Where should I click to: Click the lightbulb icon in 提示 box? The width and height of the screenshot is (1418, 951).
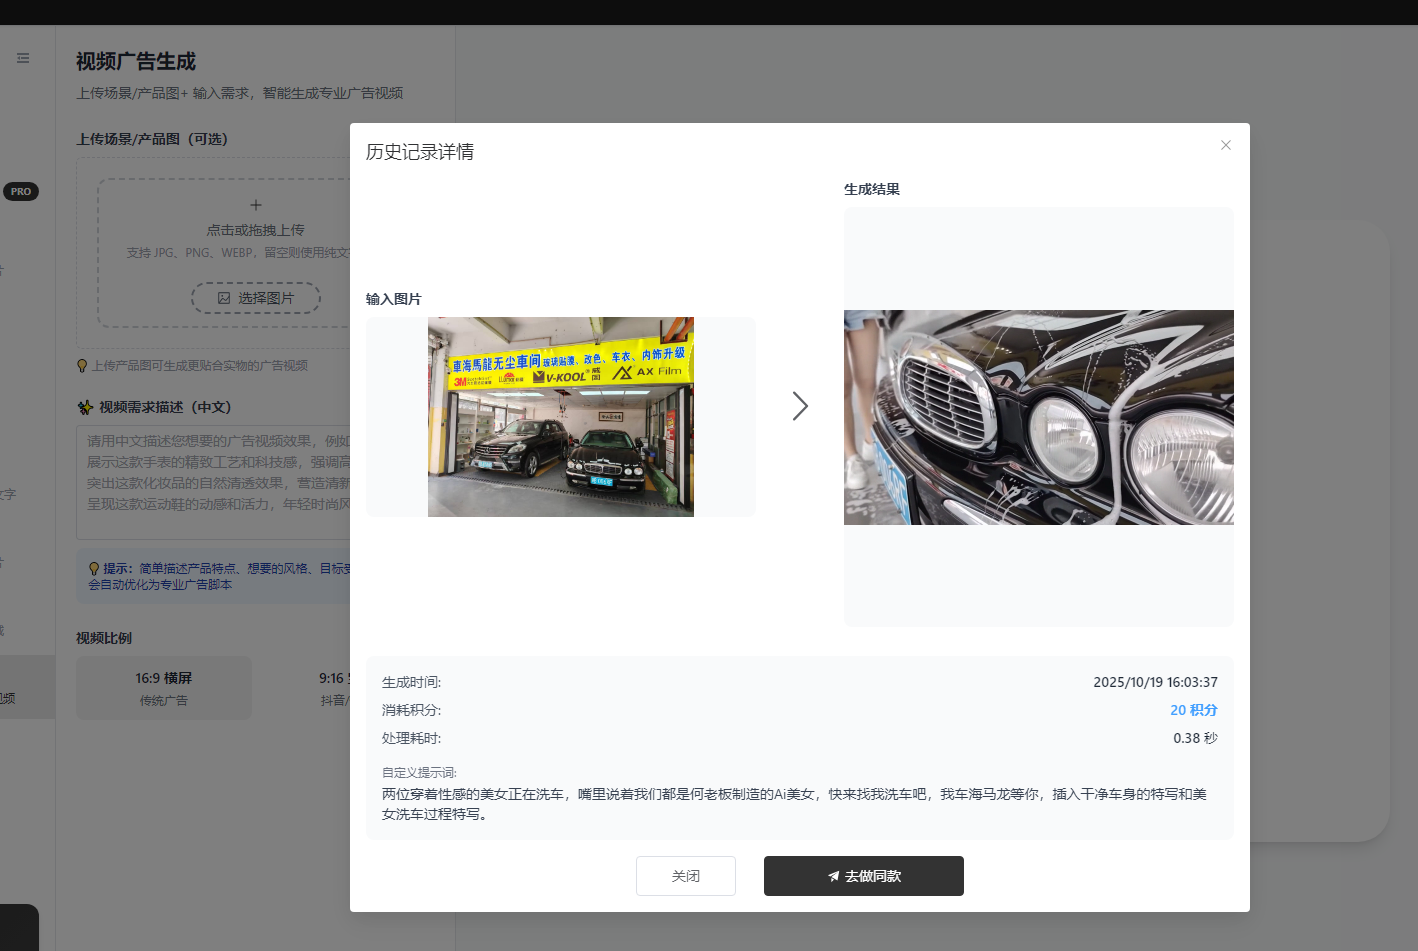tap(94, 568)
